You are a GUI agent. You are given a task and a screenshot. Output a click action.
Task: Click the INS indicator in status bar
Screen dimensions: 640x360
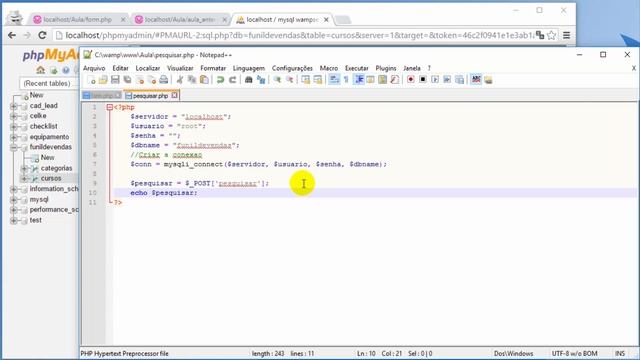620,353
